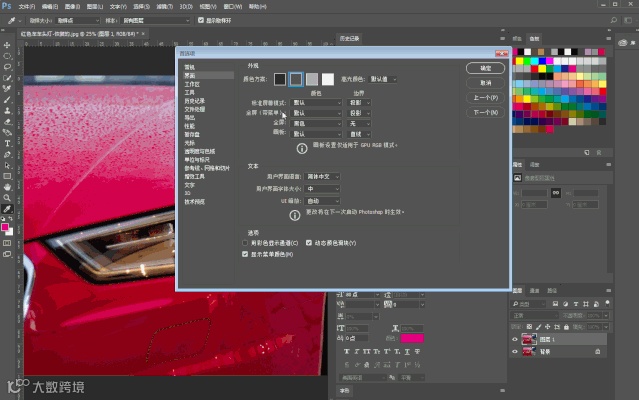Open 窗口(W) menu
This screenshot has height=400, width=639.
click(x=233, y=7)
